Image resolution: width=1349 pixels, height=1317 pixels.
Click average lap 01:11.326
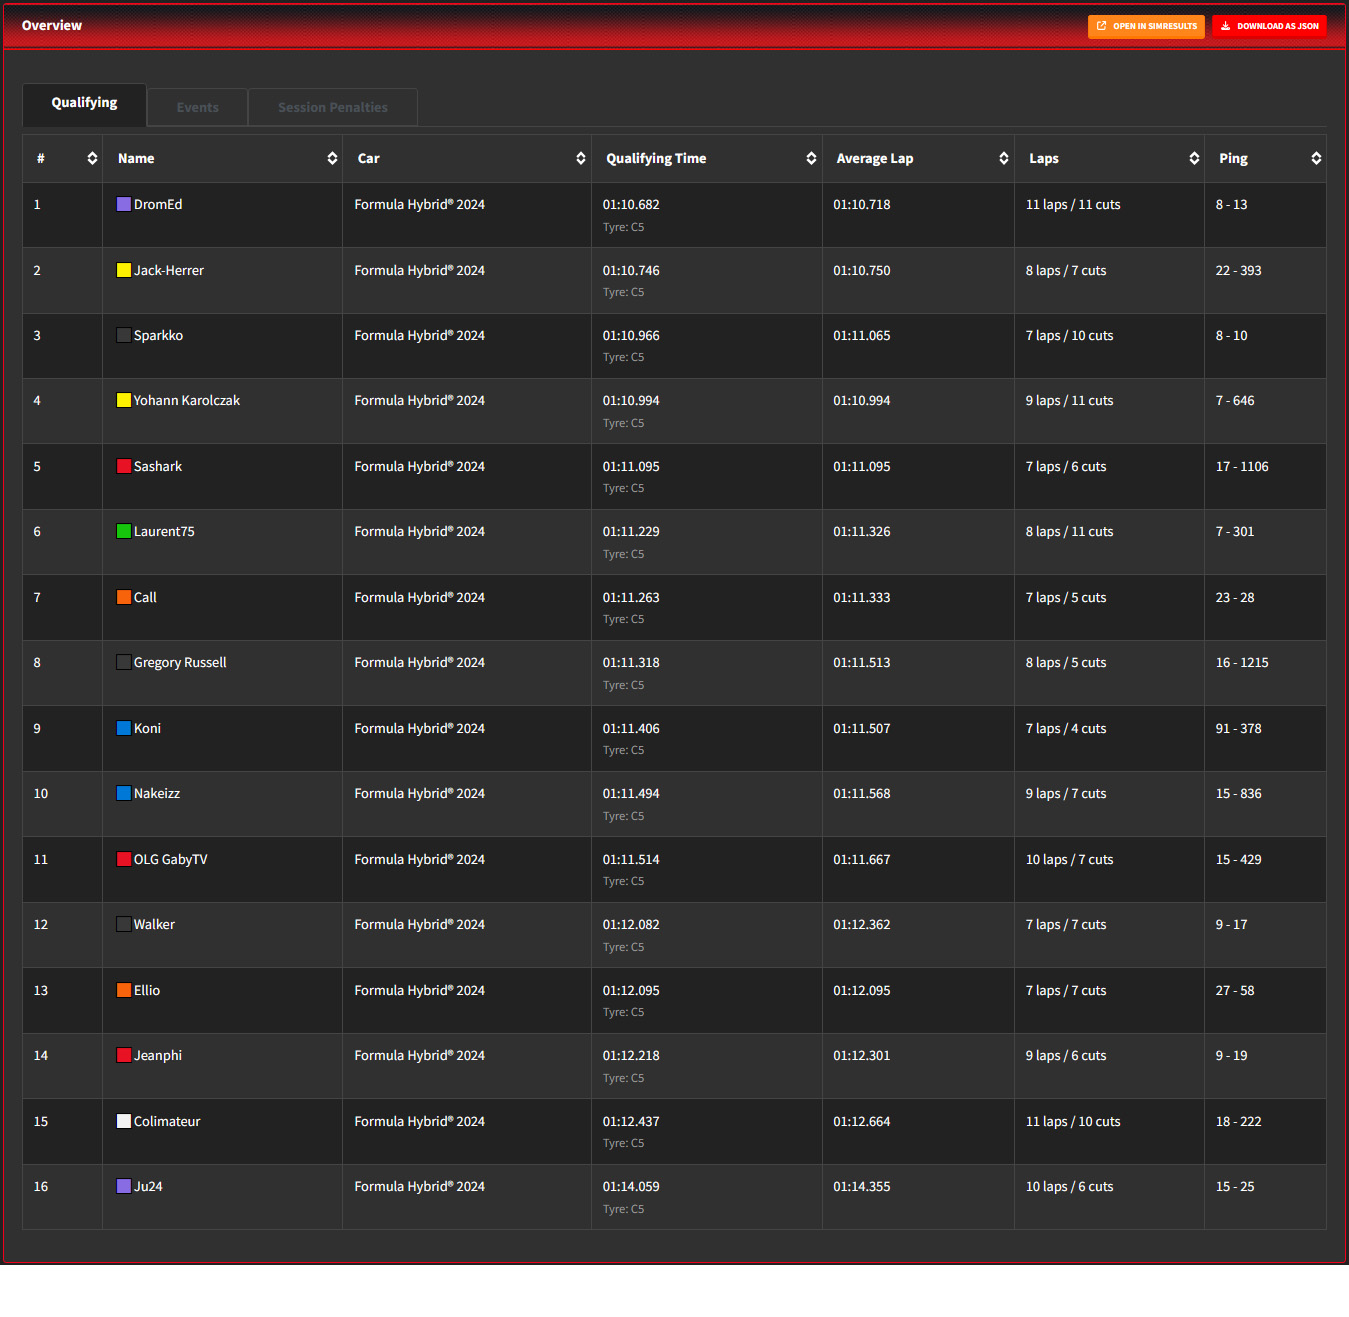click(862, 531)
